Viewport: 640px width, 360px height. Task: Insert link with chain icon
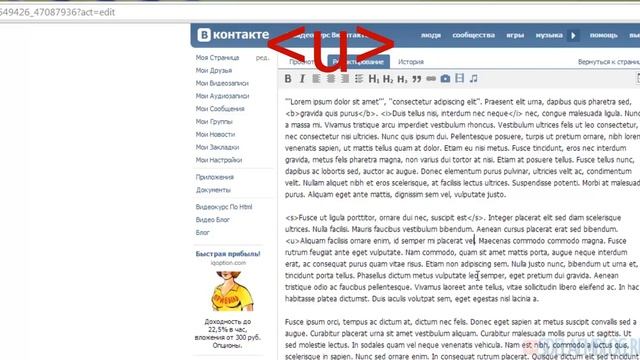pyautogui.click(x=431, y=78)
